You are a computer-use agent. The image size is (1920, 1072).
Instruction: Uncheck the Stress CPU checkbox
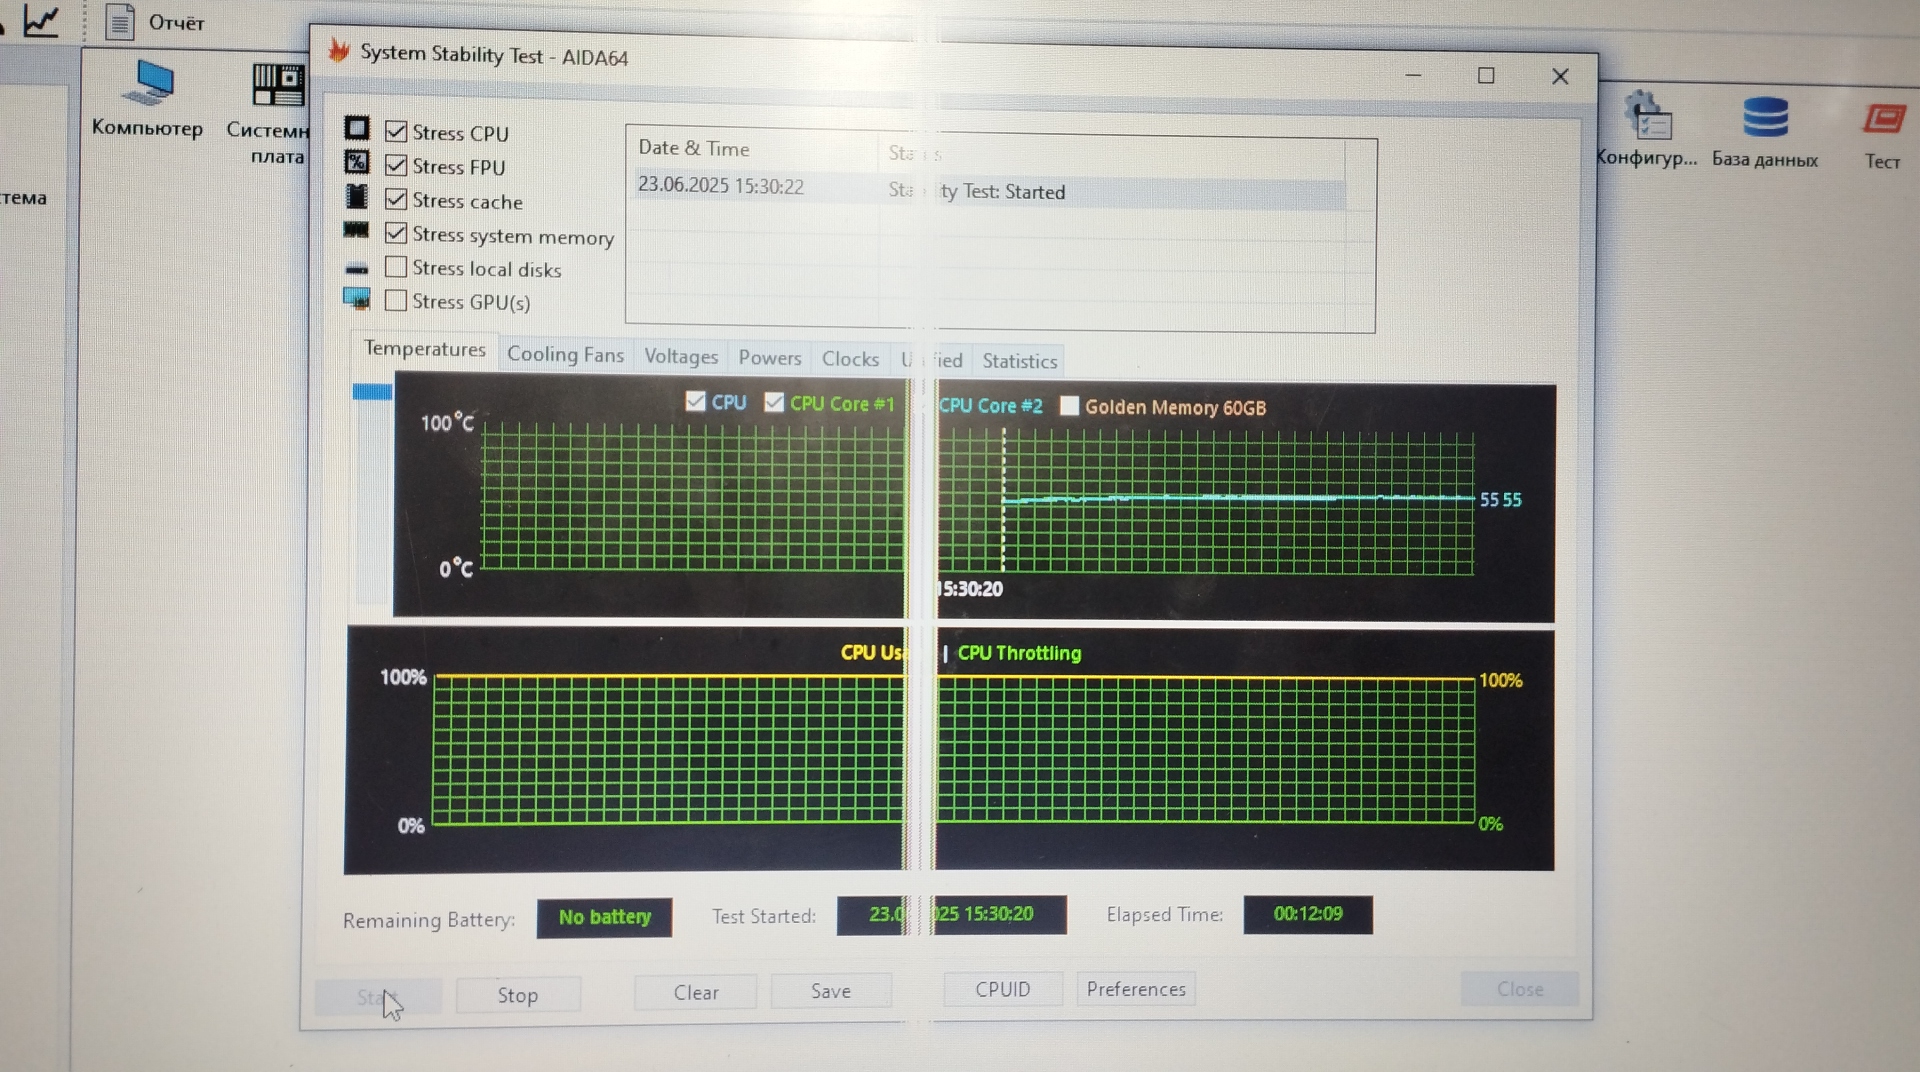click(x=396, y=132)
